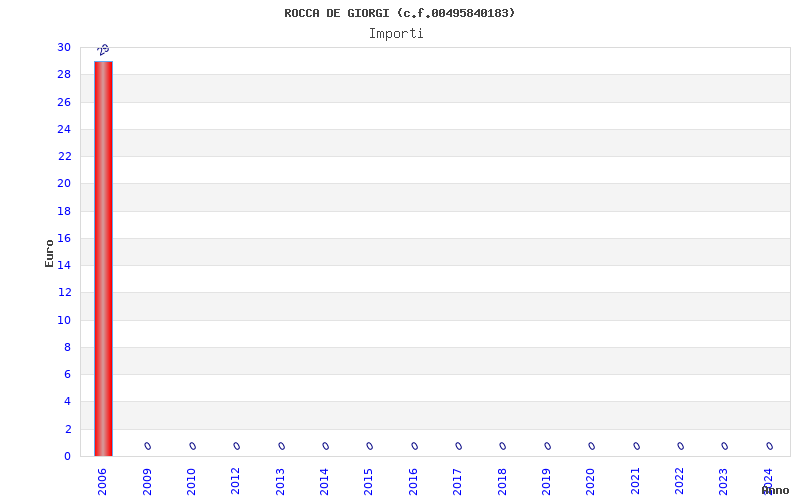Click the y-axis tick 30

(64, 47)
